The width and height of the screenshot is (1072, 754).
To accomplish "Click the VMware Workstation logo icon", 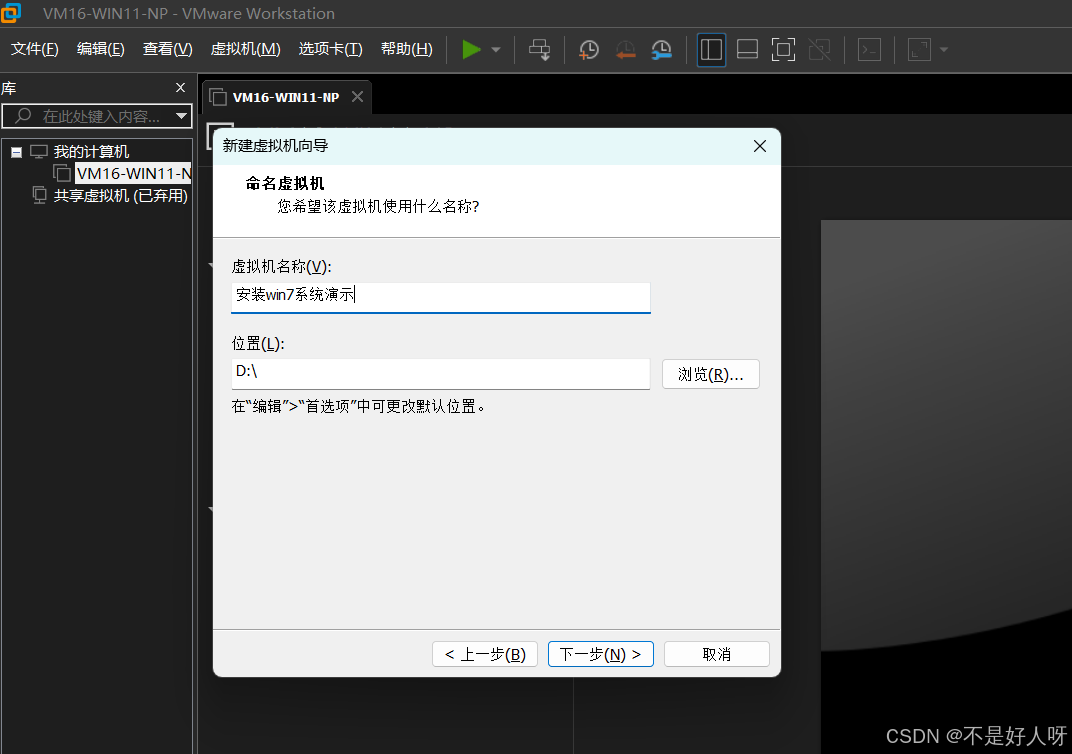I will point(11,13).
